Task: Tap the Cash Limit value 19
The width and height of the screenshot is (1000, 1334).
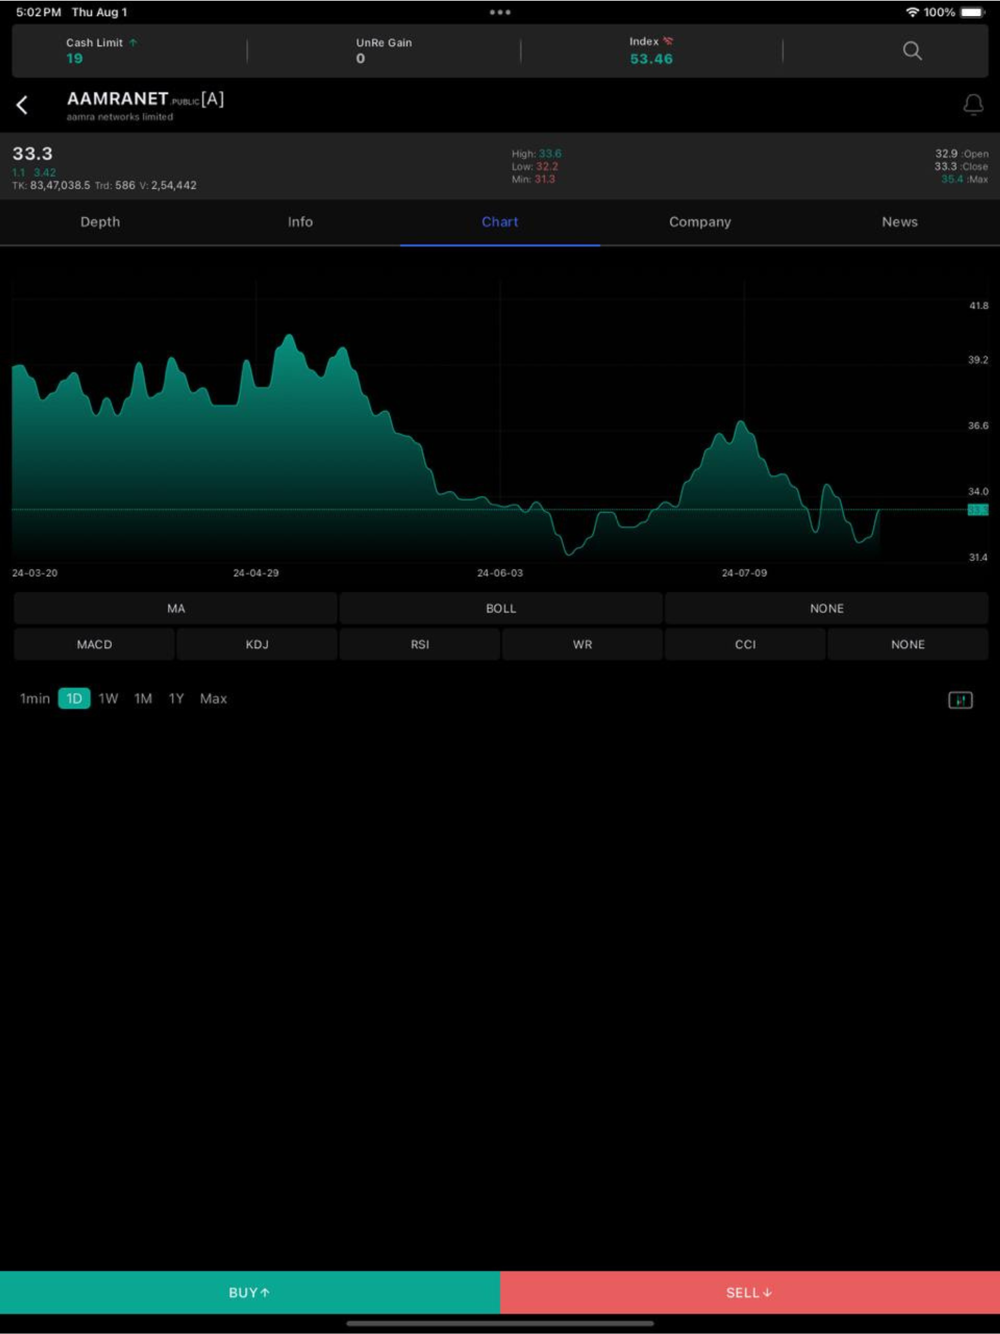Action: tap(74, 59)
